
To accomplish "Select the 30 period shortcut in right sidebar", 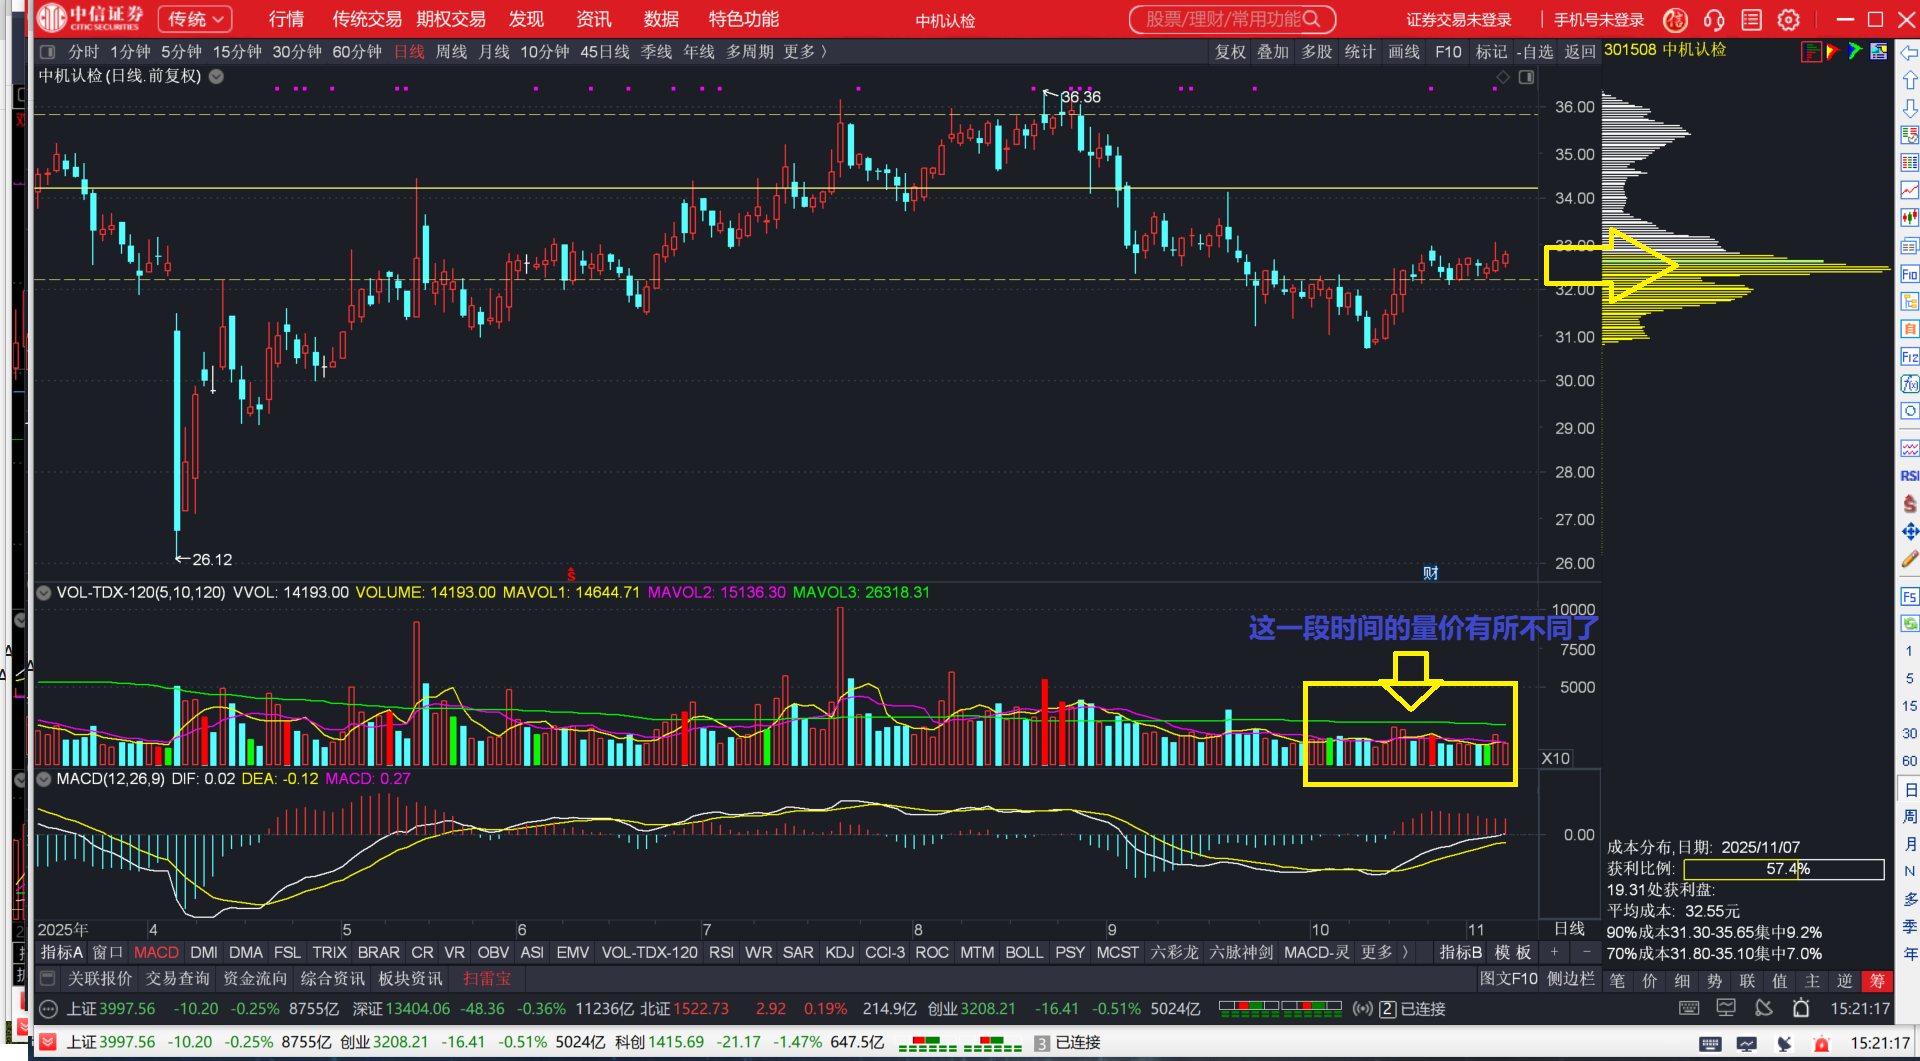I will (x=1909, y=733).
